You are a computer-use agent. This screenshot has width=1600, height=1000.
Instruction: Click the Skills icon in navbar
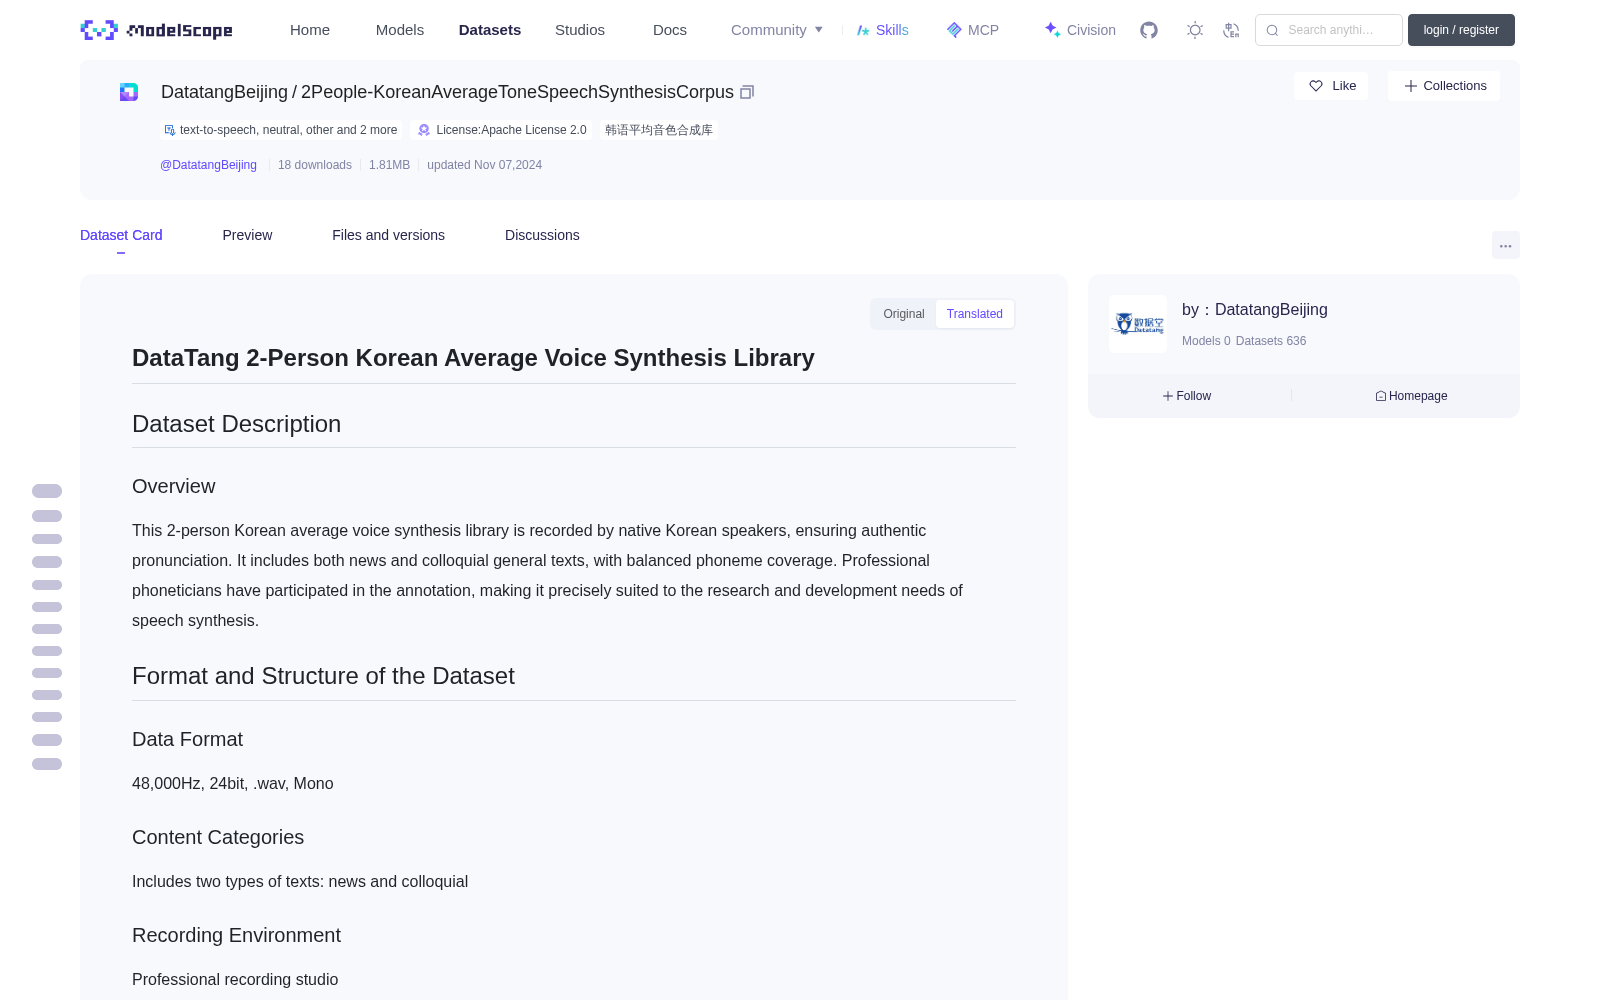click(x=863, y=30)
